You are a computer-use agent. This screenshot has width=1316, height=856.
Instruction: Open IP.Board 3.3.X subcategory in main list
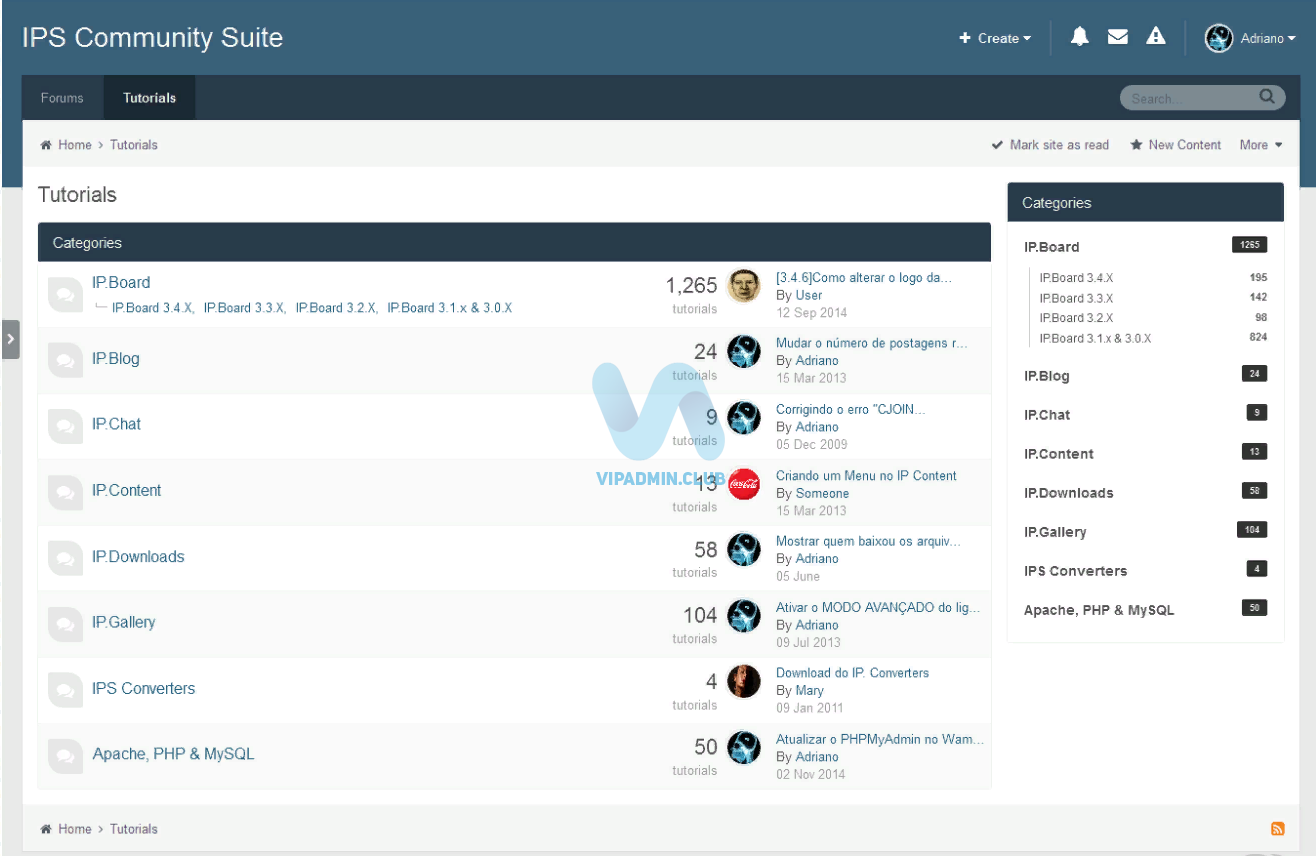244,308
